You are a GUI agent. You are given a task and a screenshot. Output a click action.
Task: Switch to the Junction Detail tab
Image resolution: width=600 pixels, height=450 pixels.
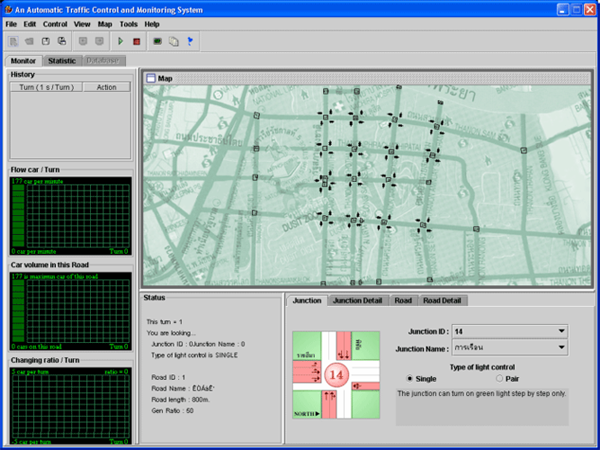(x=356, y=300)
